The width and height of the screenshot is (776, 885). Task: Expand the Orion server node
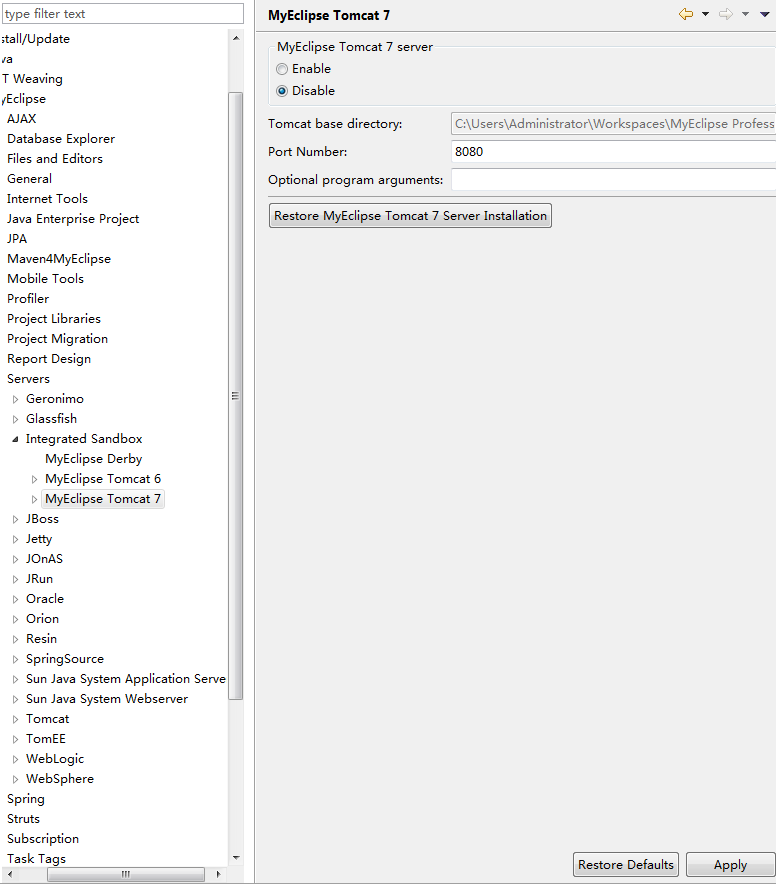(x=15, y=619)
